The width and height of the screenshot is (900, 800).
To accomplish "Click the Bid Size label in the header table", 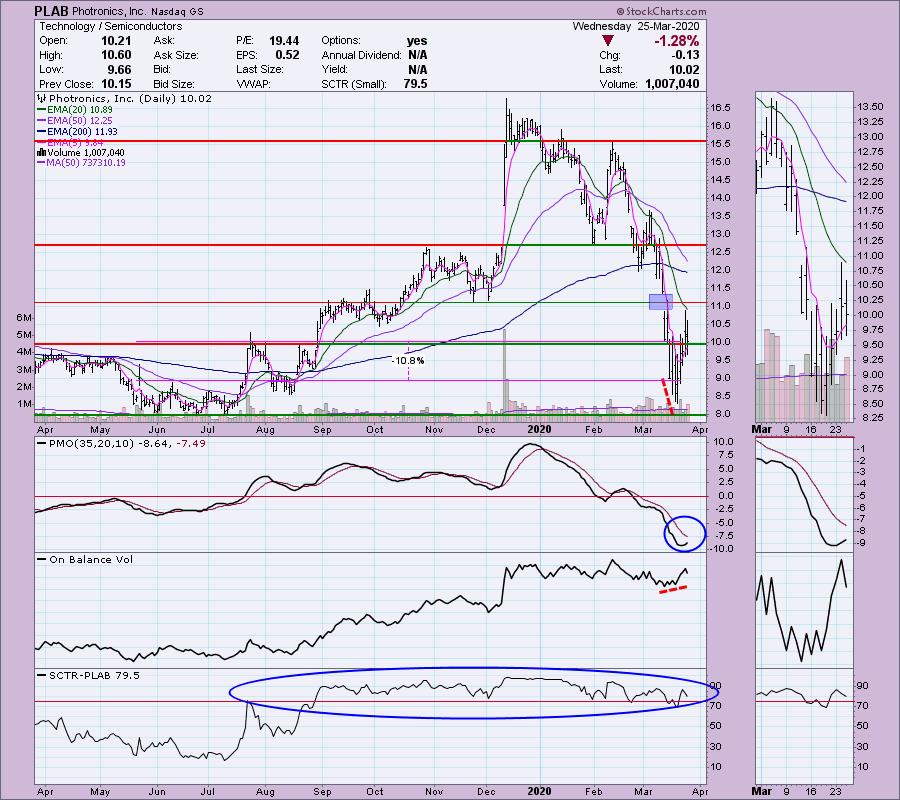I will pos(174,84).
